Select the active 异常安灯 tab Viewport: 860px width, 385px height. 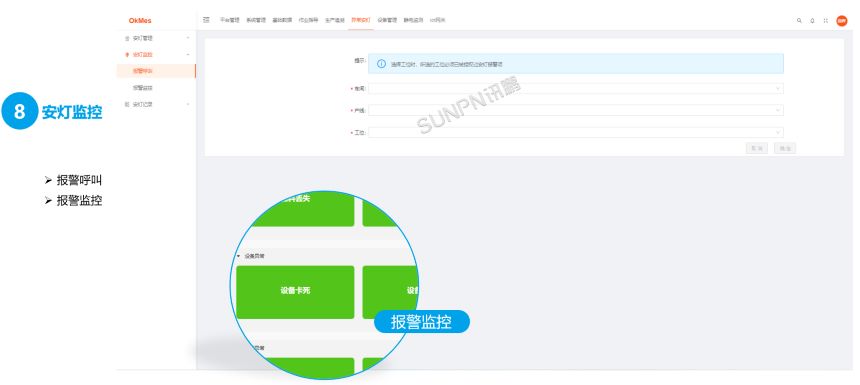tap(361, 20)
